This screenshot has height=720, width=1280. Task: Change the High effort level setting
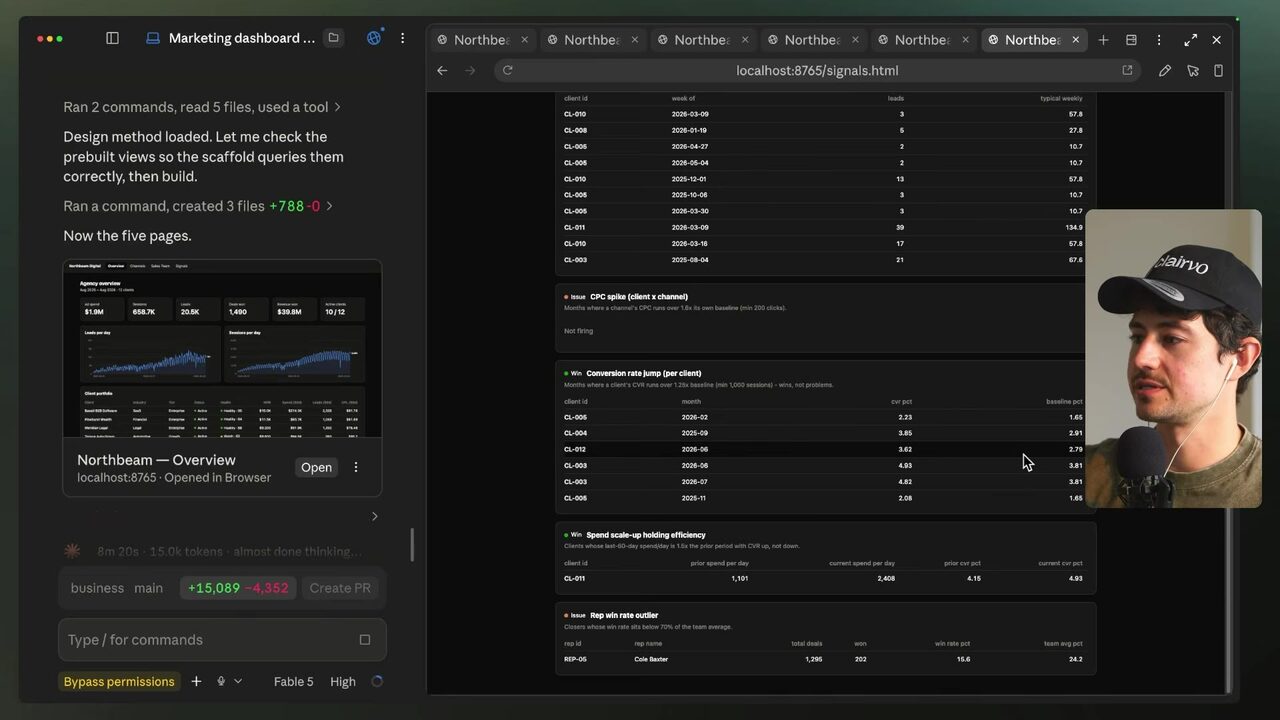tap(343, 681)
